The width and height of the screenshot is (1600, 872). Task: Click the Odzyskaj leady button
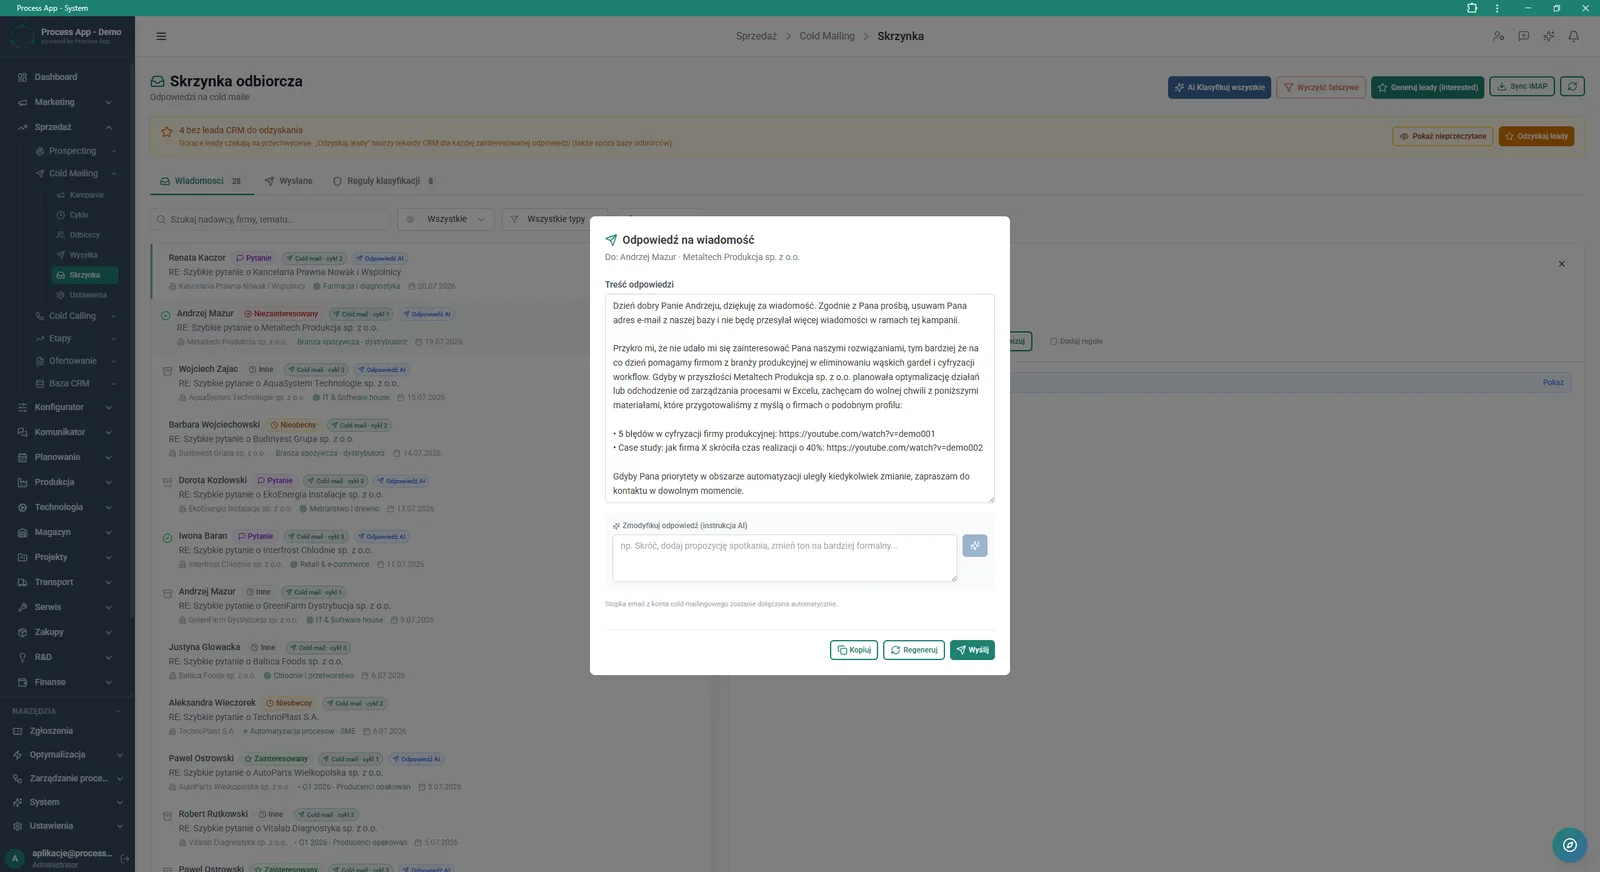coord(1536,136)
